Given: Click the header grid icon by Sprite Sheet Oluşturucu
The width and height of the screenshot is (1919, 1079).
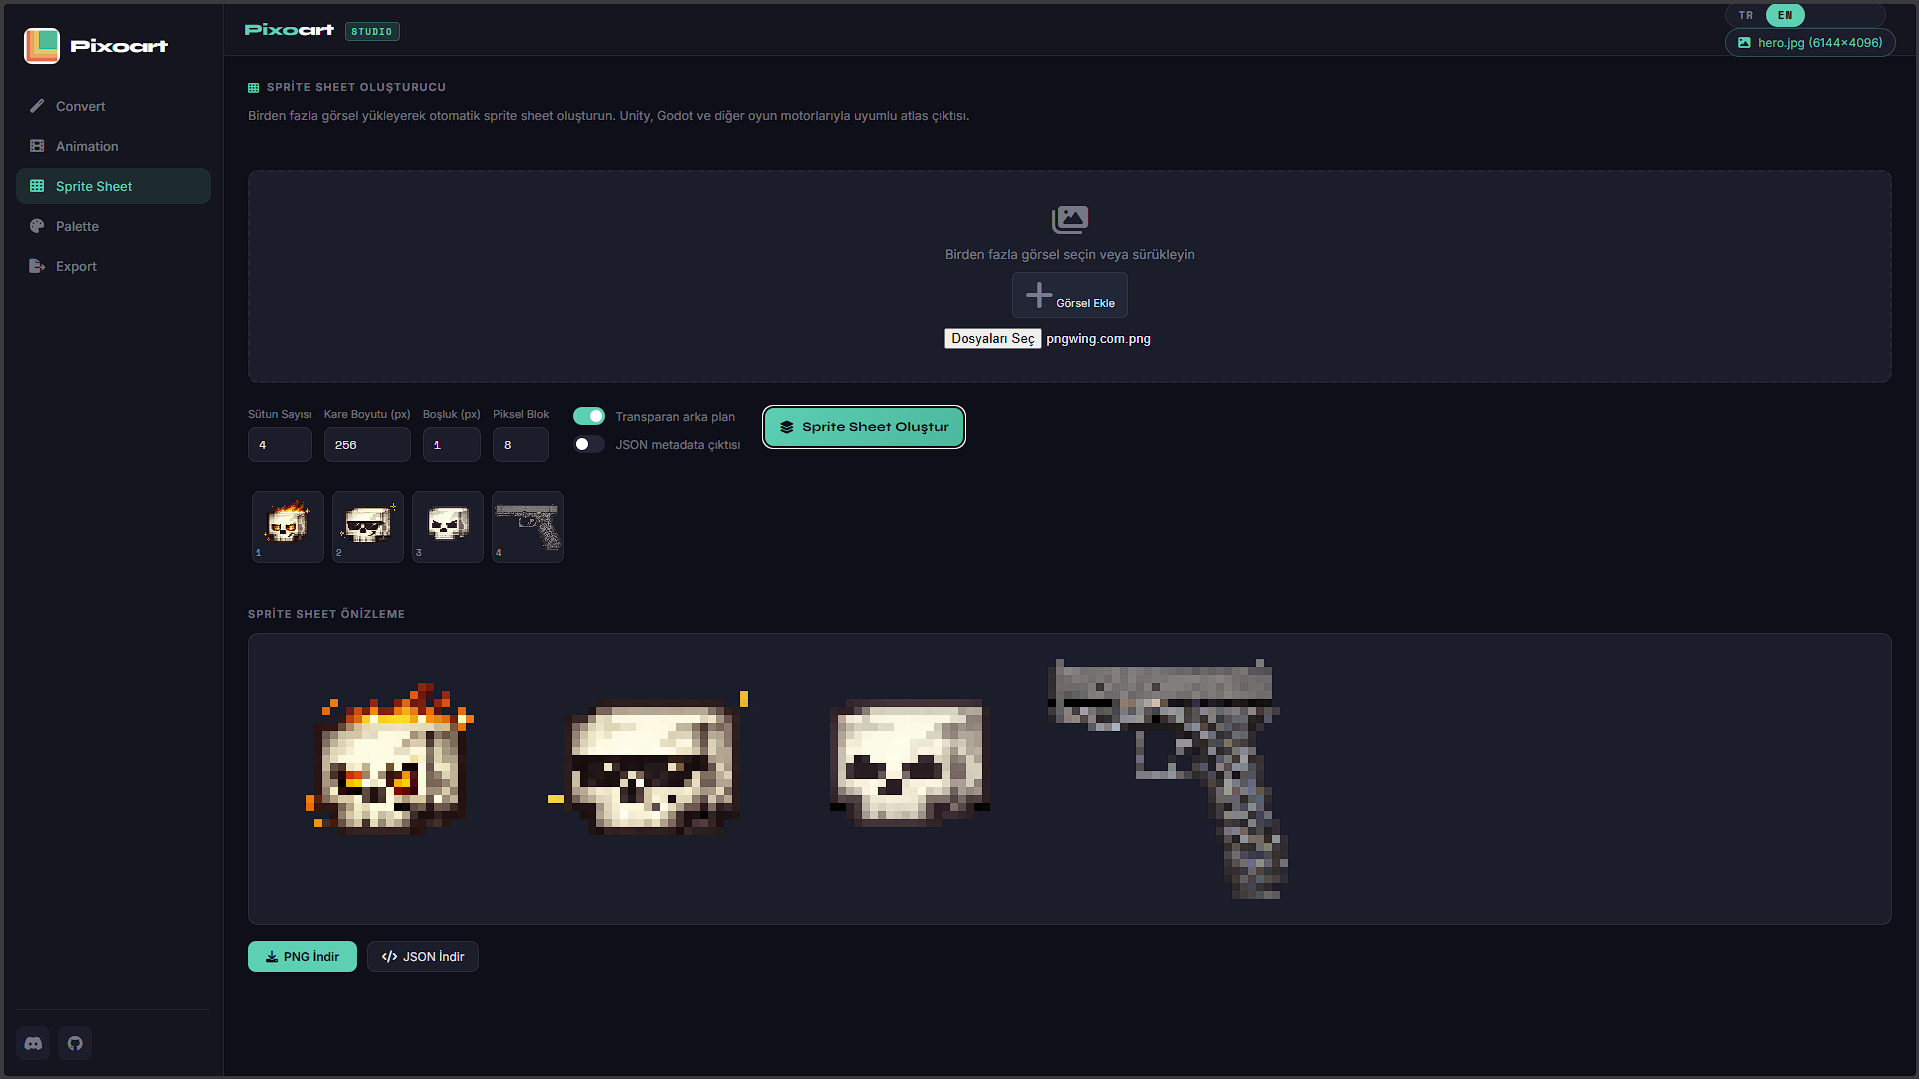Looking at the screenshot, I should pyautogui.click(x=253, y=88).
